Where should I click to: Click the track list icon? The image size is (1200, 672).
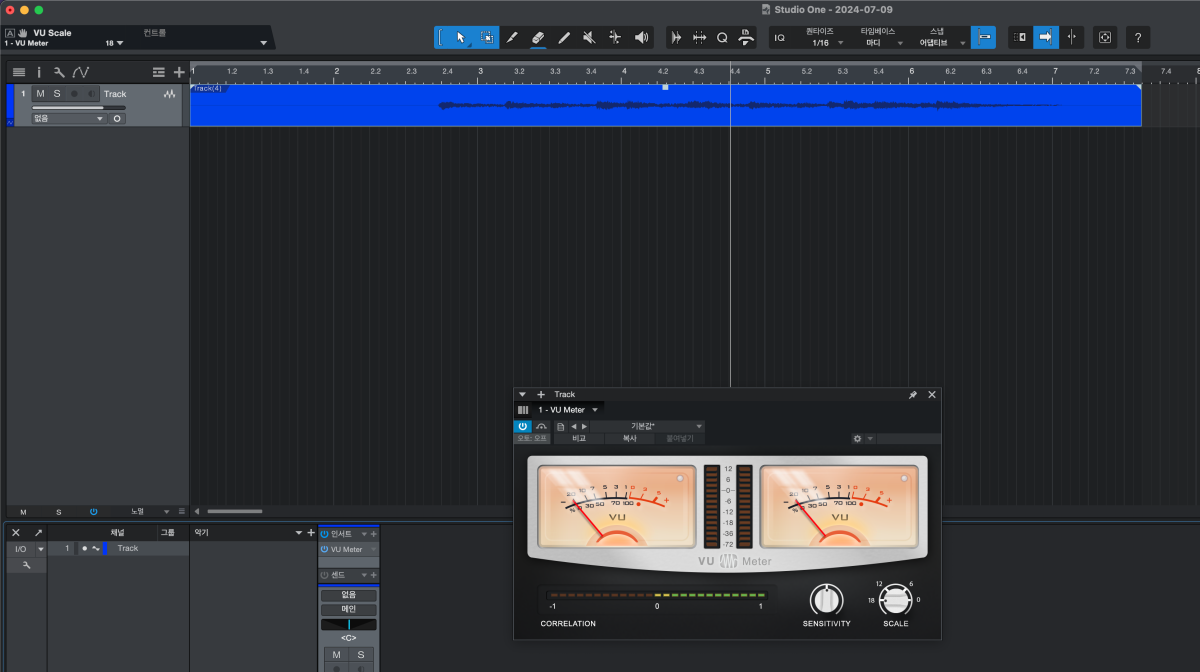click(19, 72)
